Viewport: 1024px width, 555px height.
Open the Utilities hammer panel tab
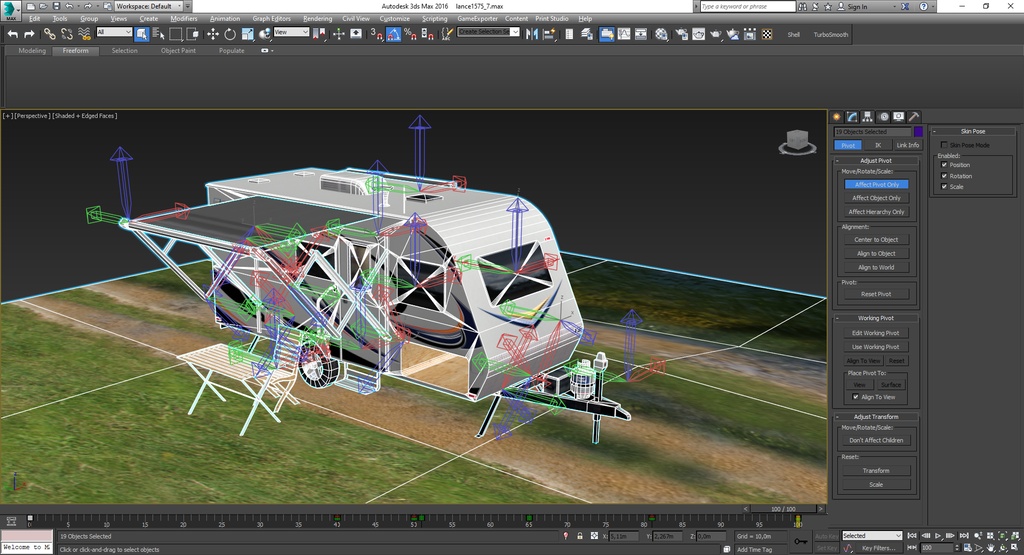pyautogui.click(x=914, y=117)
